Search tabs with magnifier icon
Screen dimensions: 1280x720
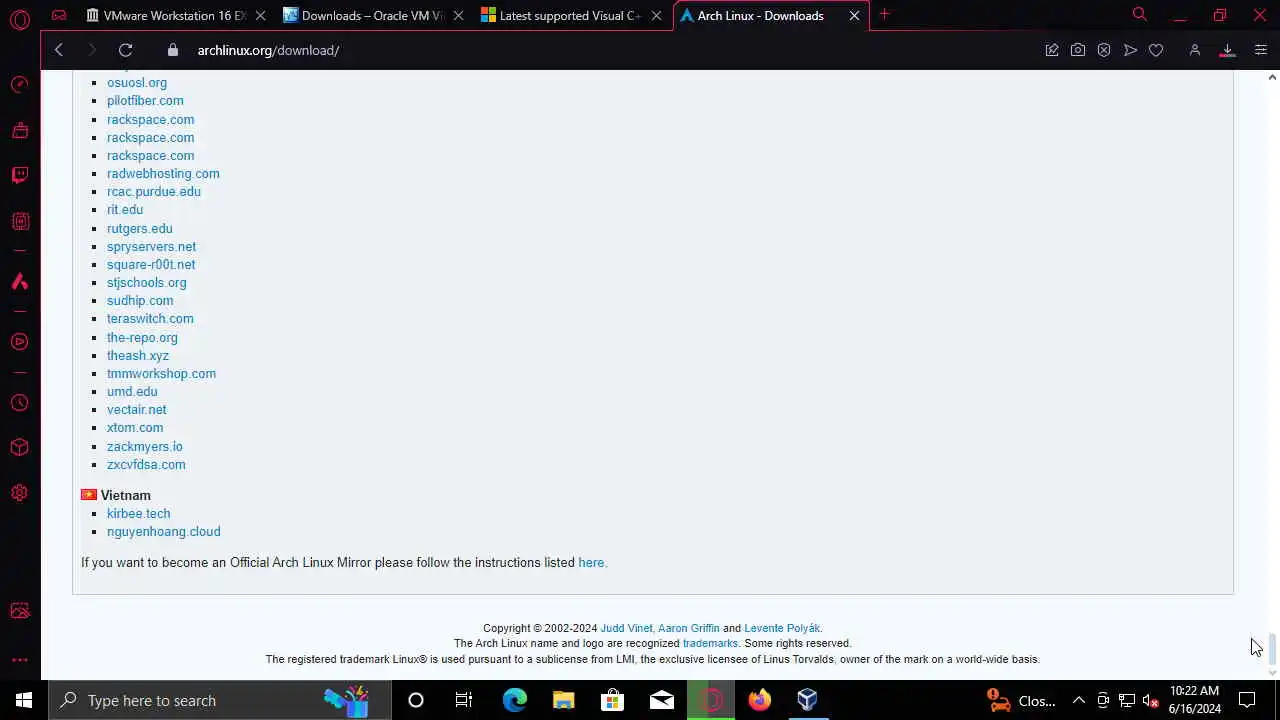click(1139, 14)
